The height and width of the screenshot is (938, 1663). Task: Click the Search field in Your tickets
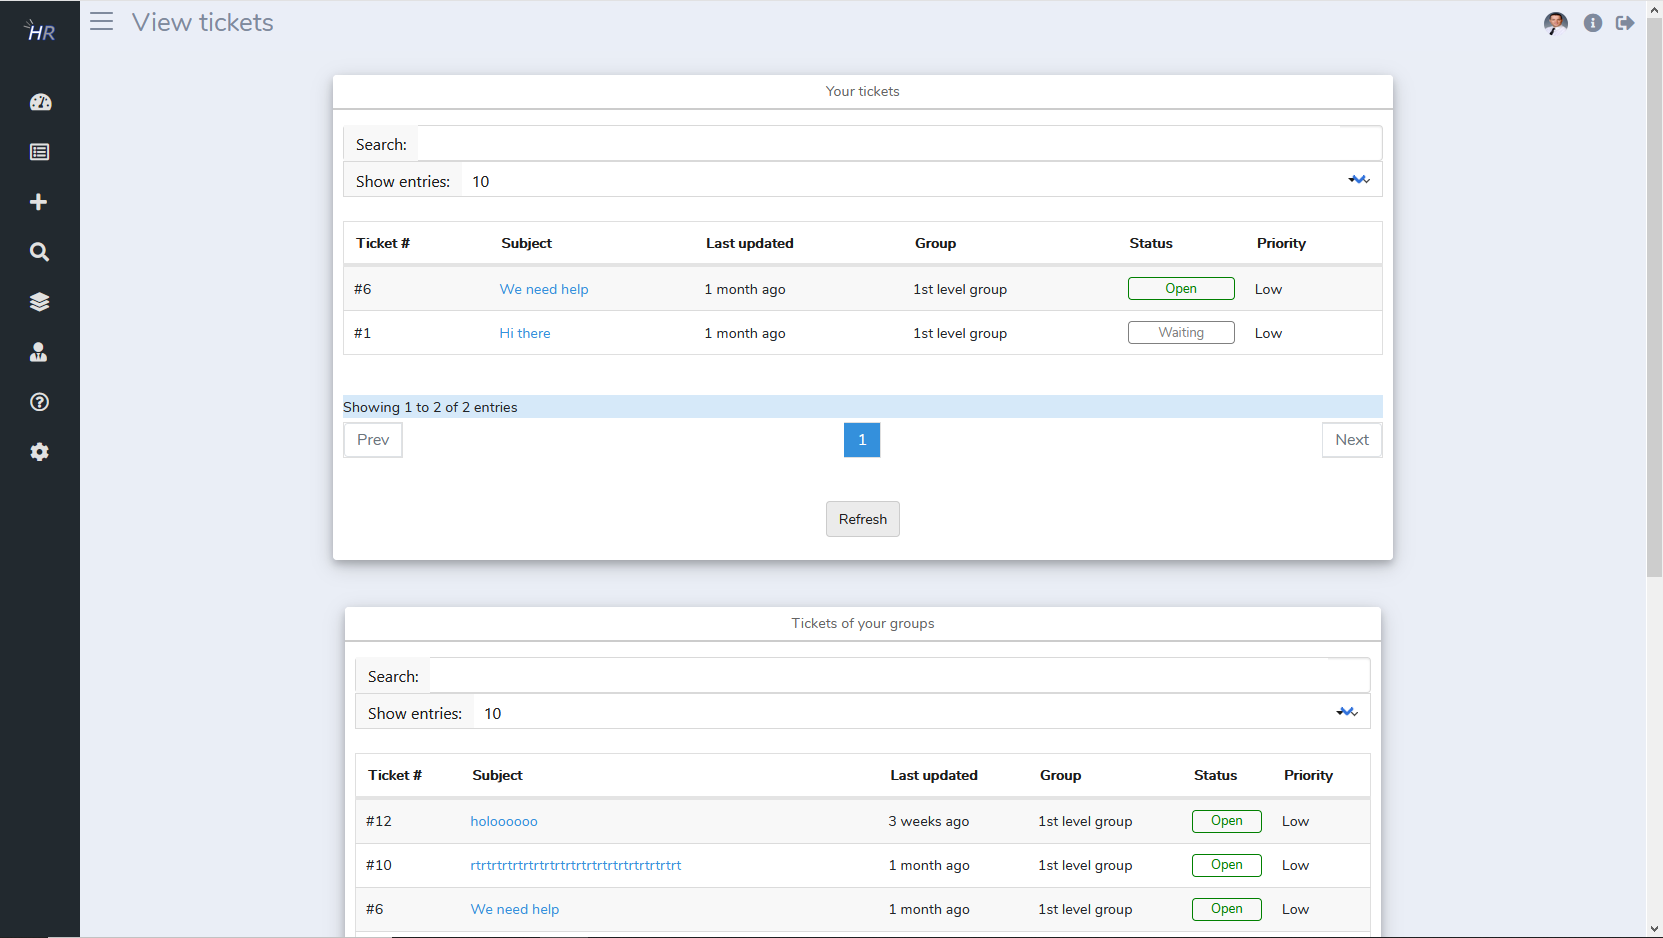pyautogui.click(x=899, y=144)
